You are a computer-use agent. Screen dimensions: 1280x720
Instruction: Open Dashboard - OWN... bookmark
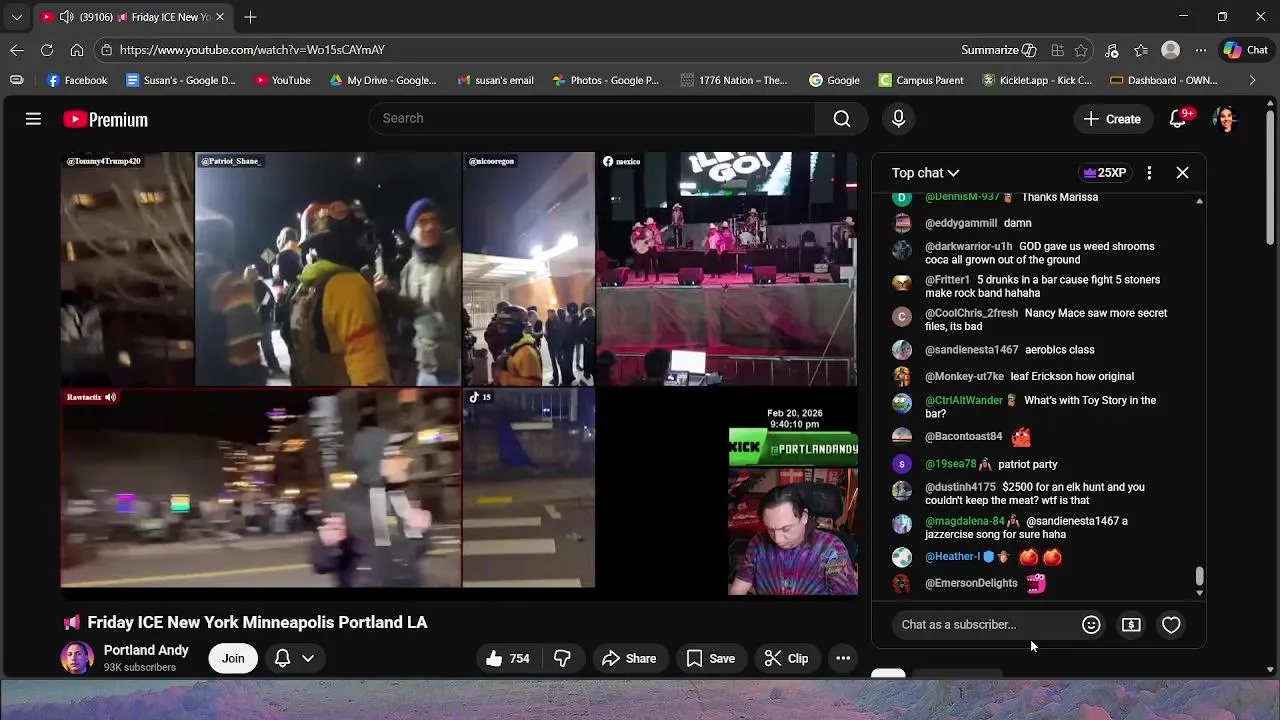coord(1164,80)
